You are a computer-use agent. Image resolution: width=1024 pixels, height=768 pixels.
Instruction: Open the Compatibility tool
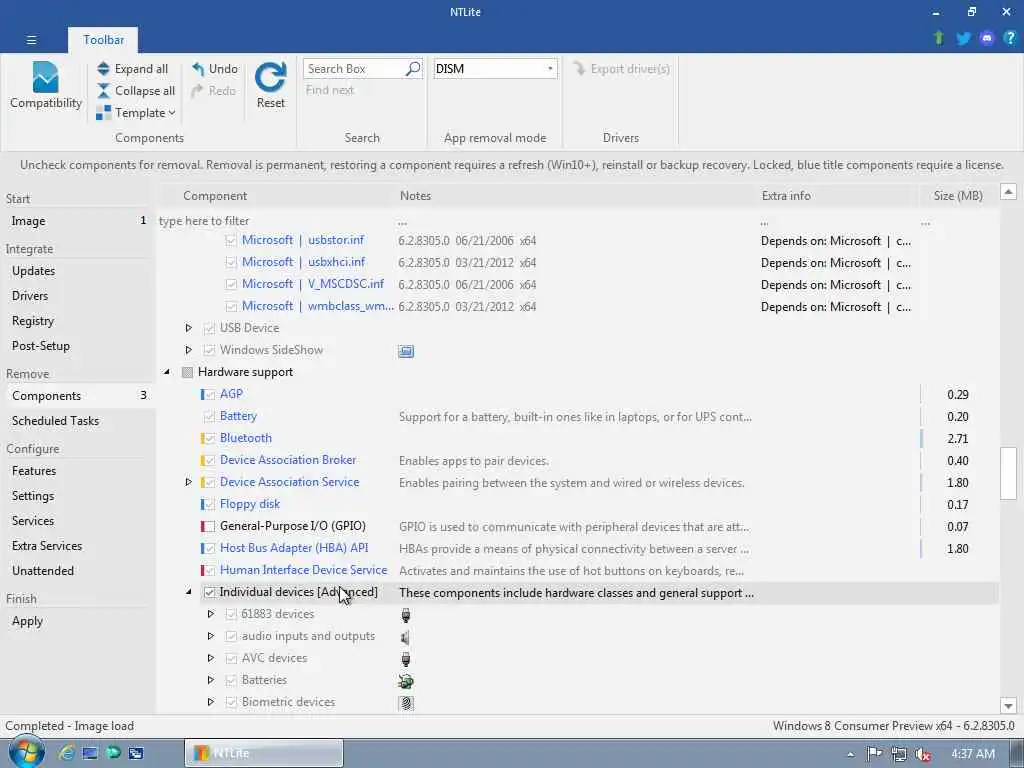(46, 85)
